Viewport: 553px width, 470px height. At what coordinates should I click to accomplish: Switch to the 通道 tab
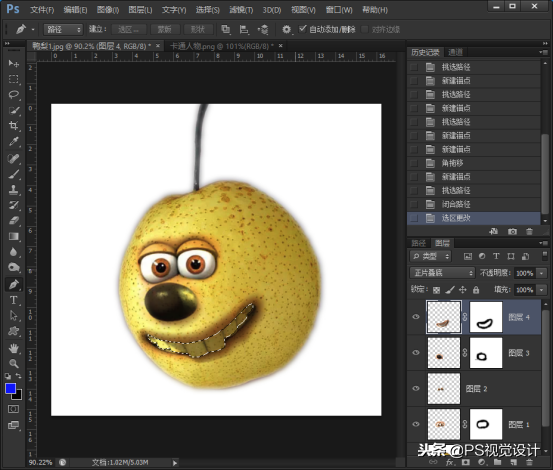(x=455, y=52)
